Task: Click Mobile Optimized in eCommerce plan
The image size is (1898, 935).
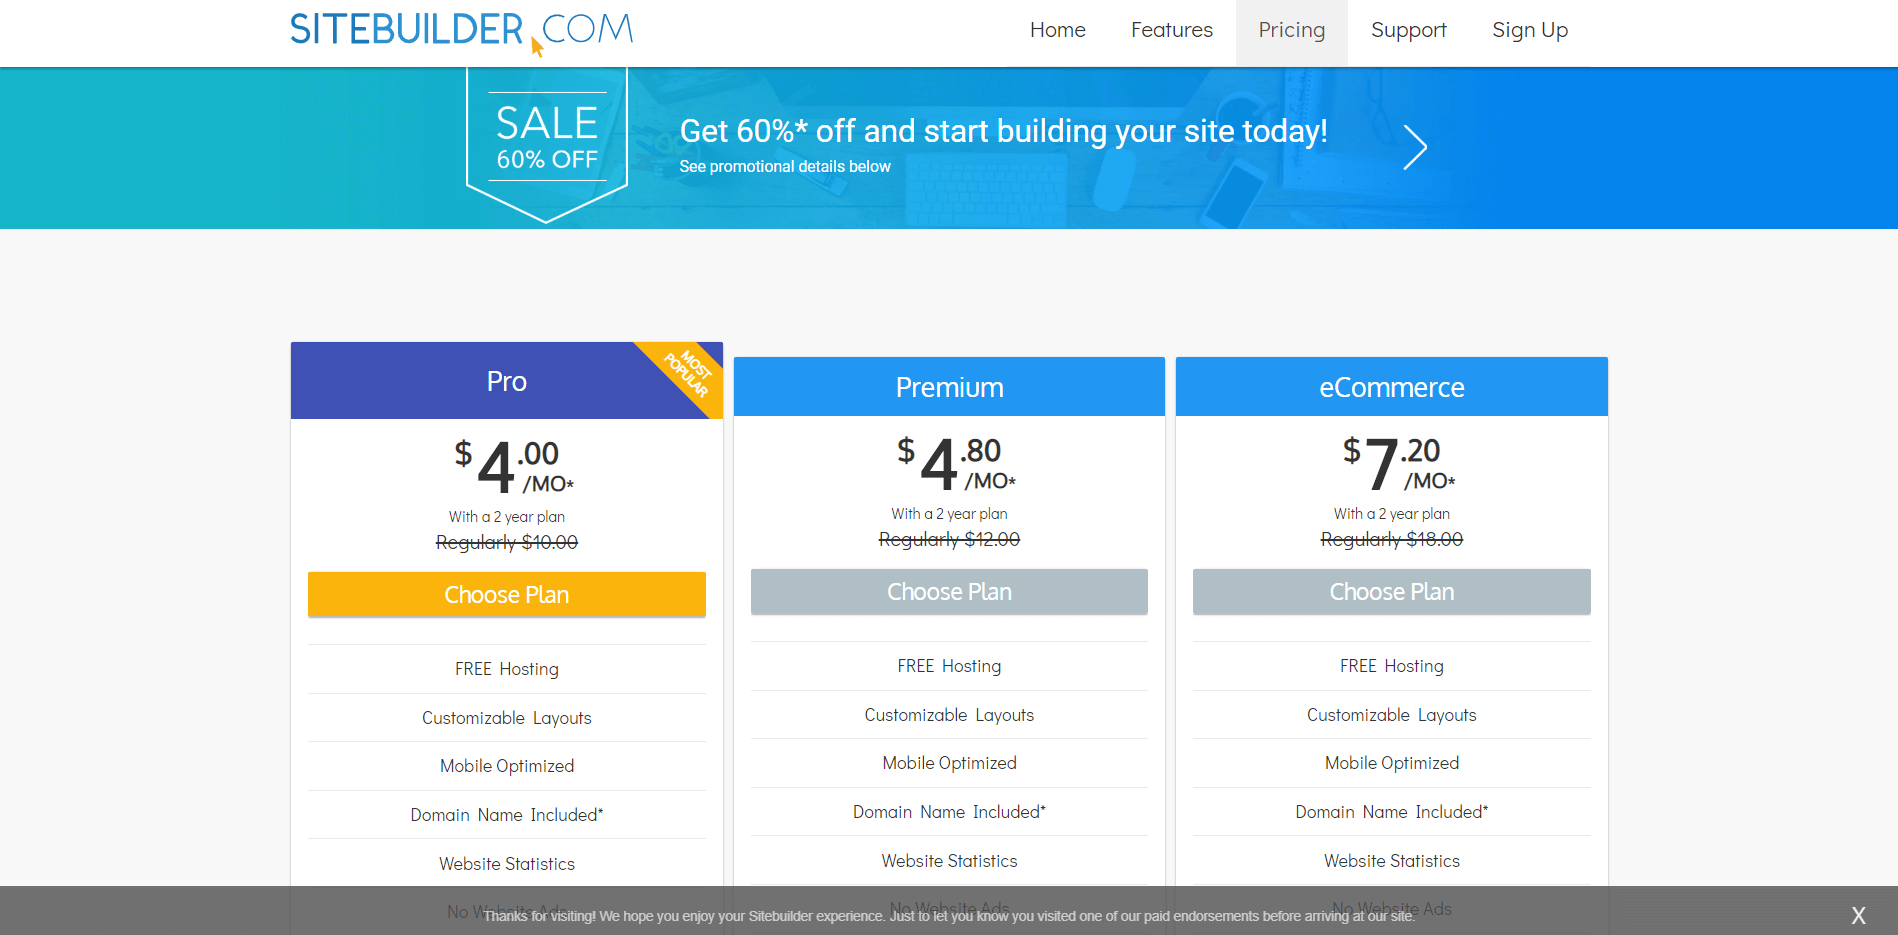Action: tap(1391, 763)
